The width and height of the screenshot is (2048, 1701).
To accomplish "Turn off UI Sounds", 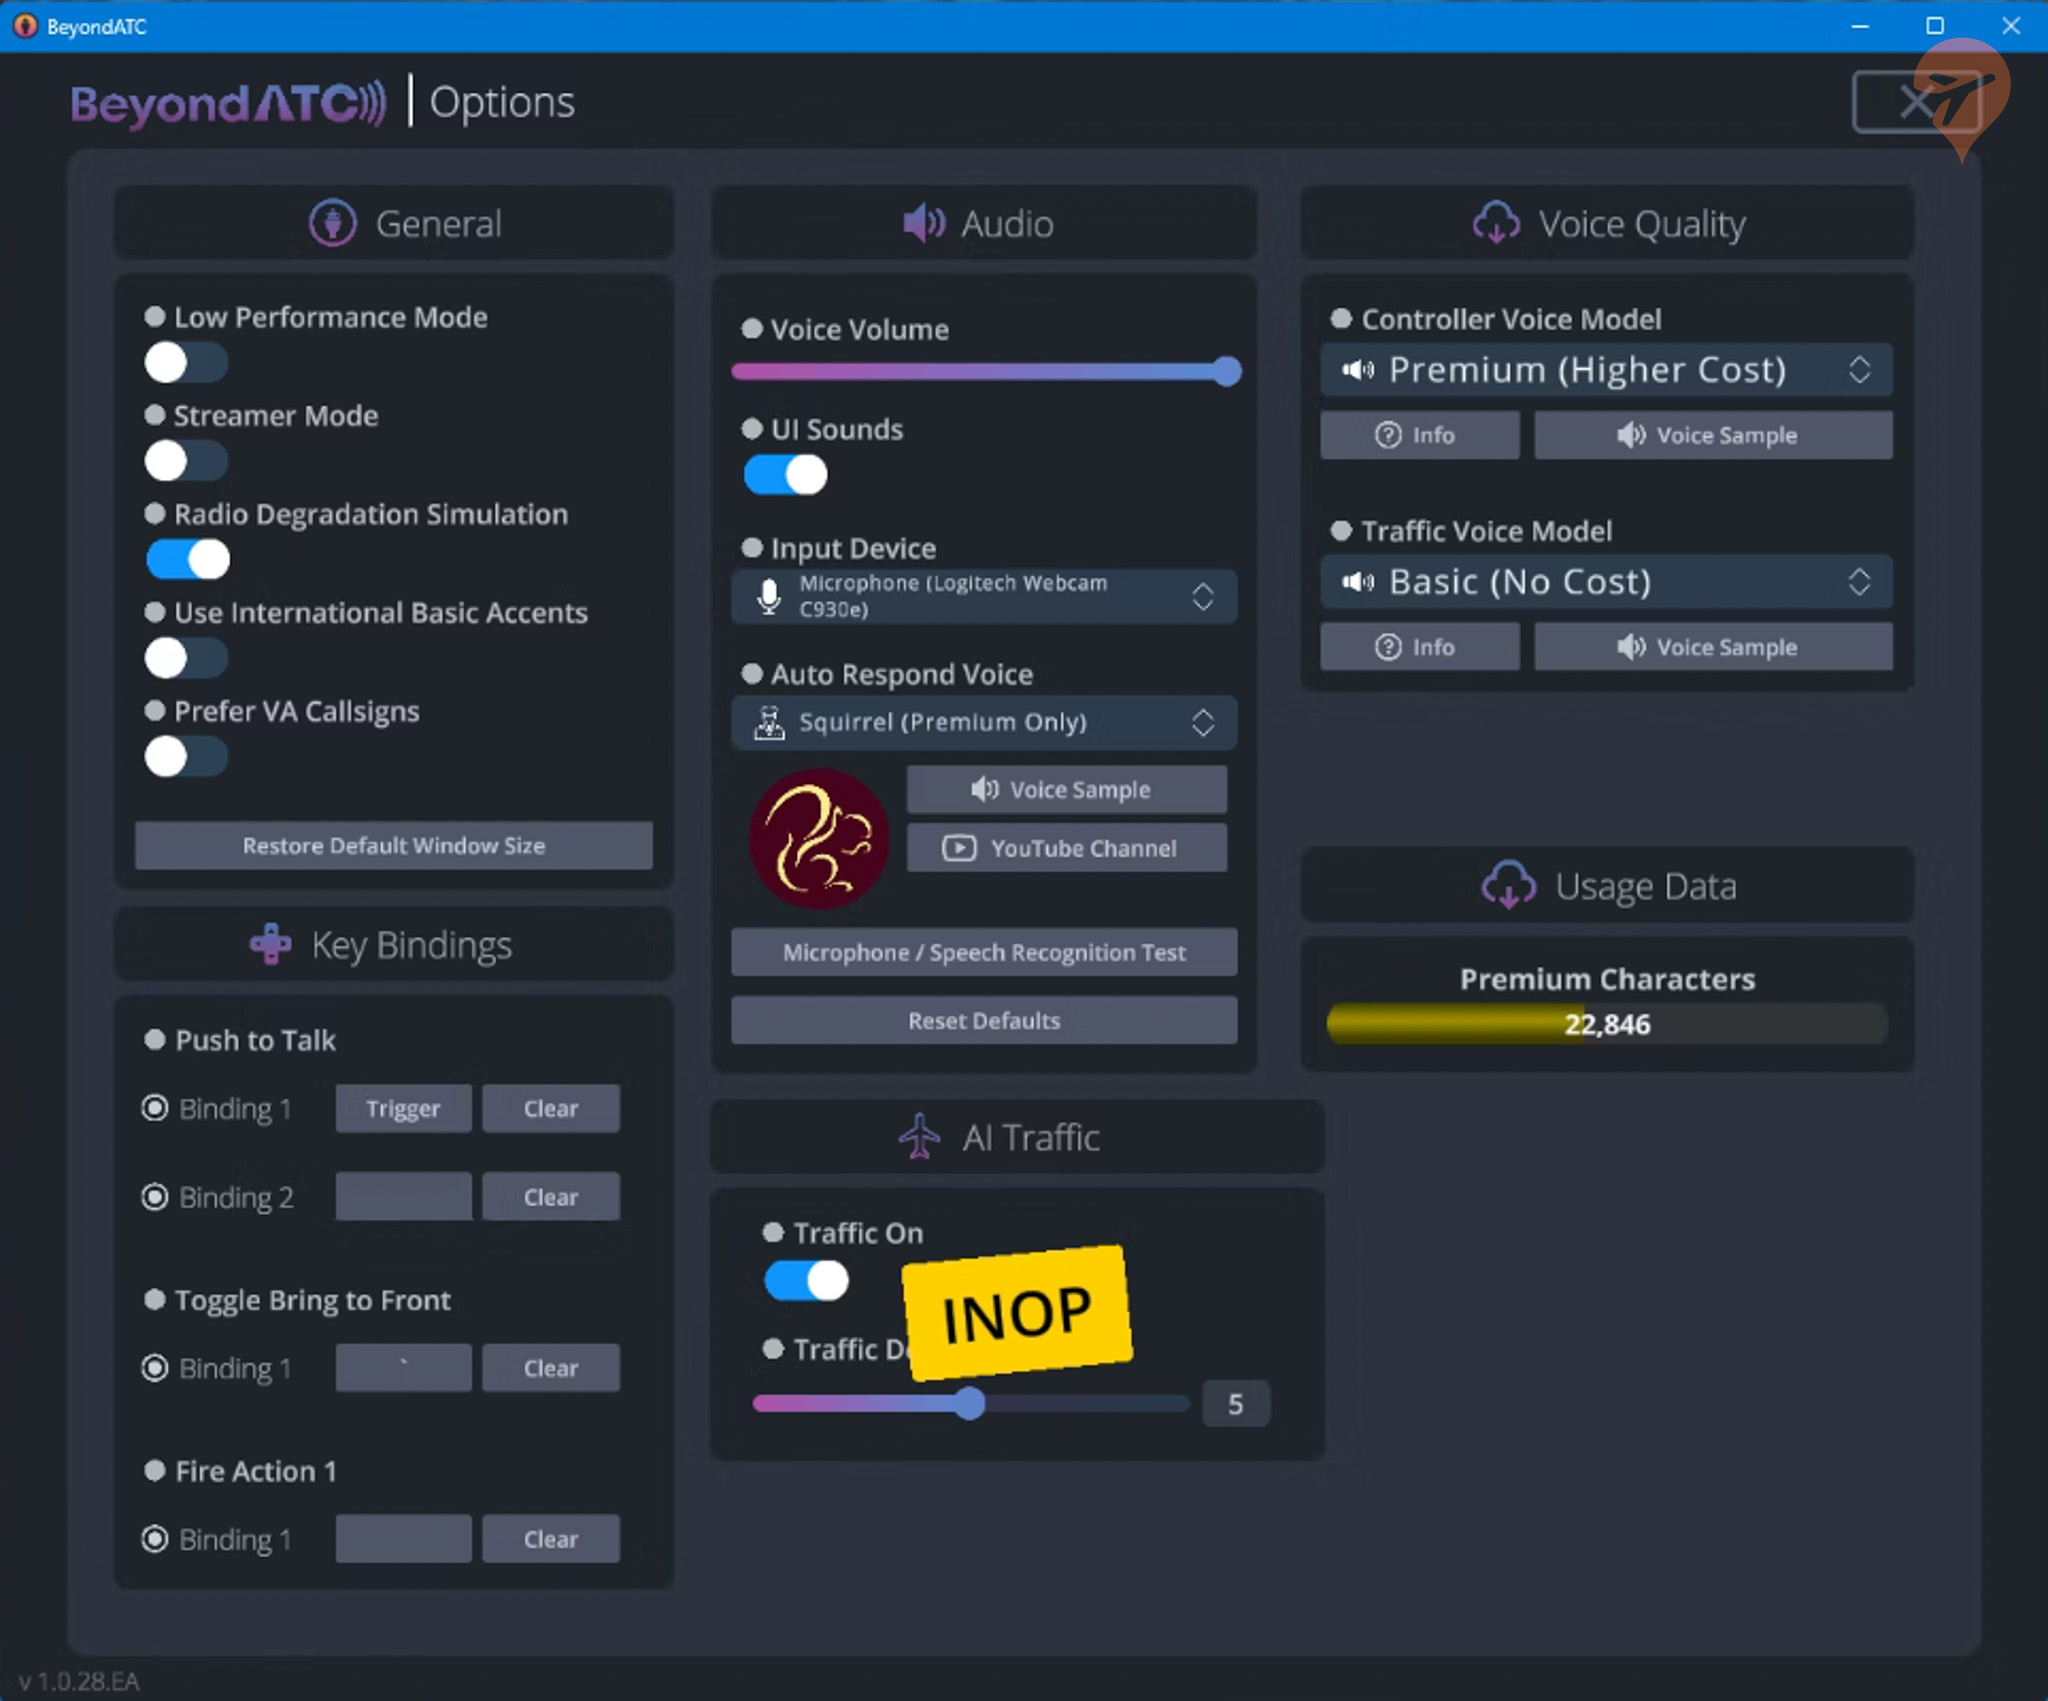I will [x=784, y=475].
